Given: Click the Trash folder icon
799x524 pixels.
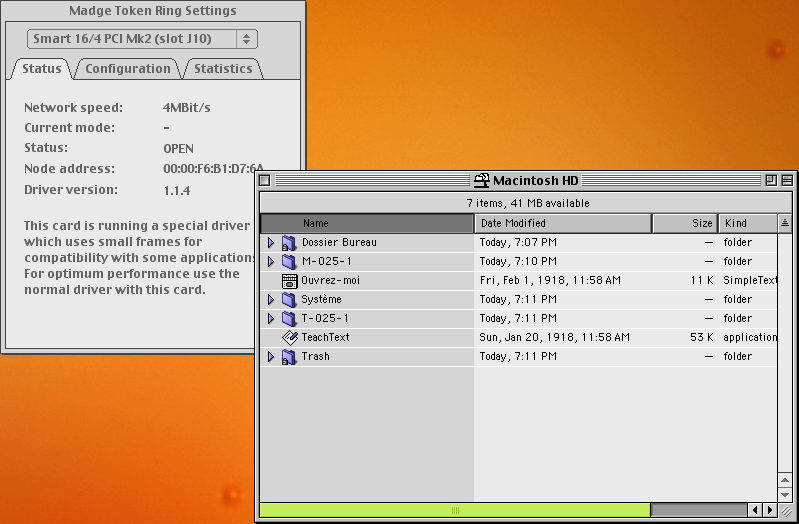Looking at the screenshot, I should 289,357.
